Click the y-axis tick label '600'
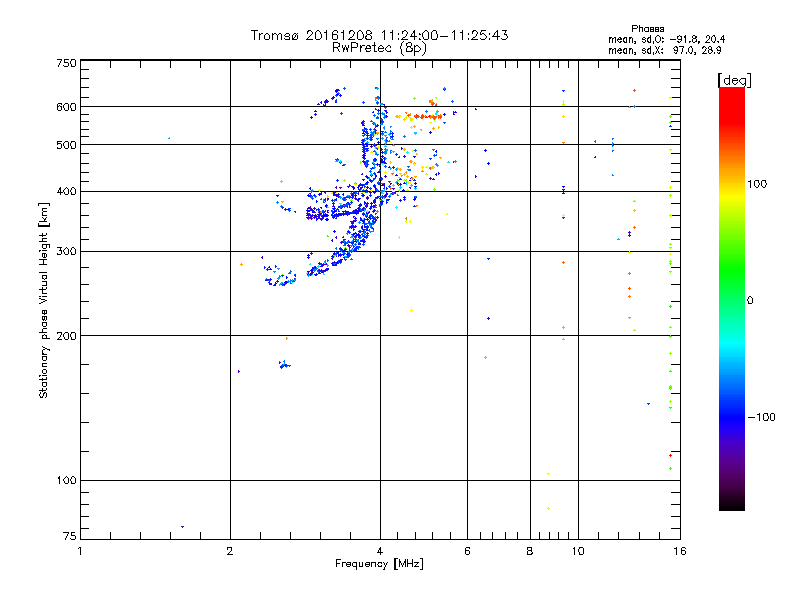800x600 pixels. [66, 107]
